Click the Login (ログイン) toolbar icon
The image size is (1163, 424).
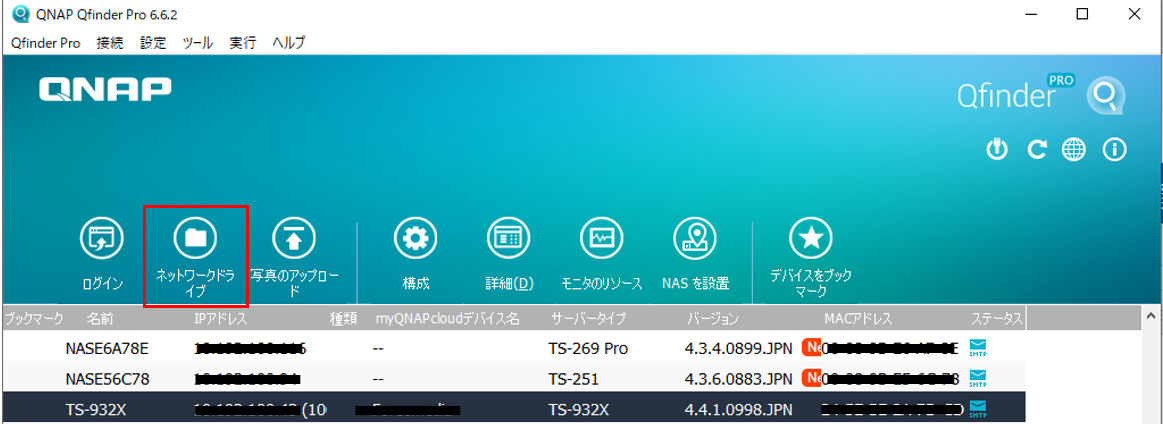click(102, 238)
